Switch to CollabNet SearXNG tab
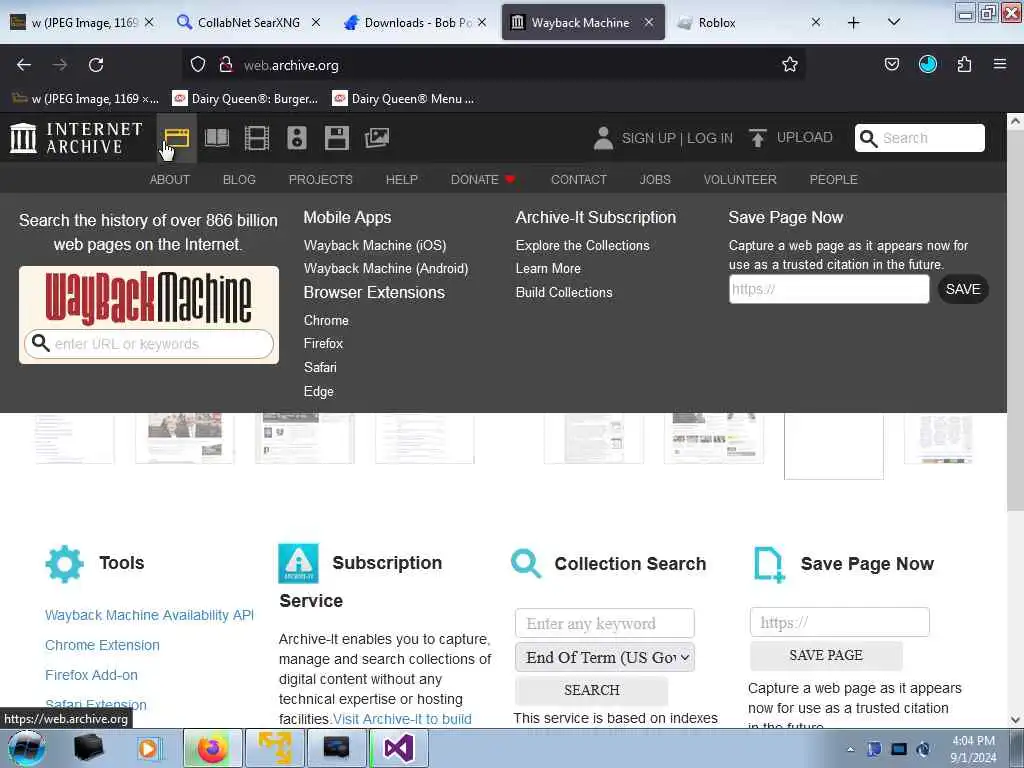The width and height of the screenshot is (1024, 768). (248, 23)
